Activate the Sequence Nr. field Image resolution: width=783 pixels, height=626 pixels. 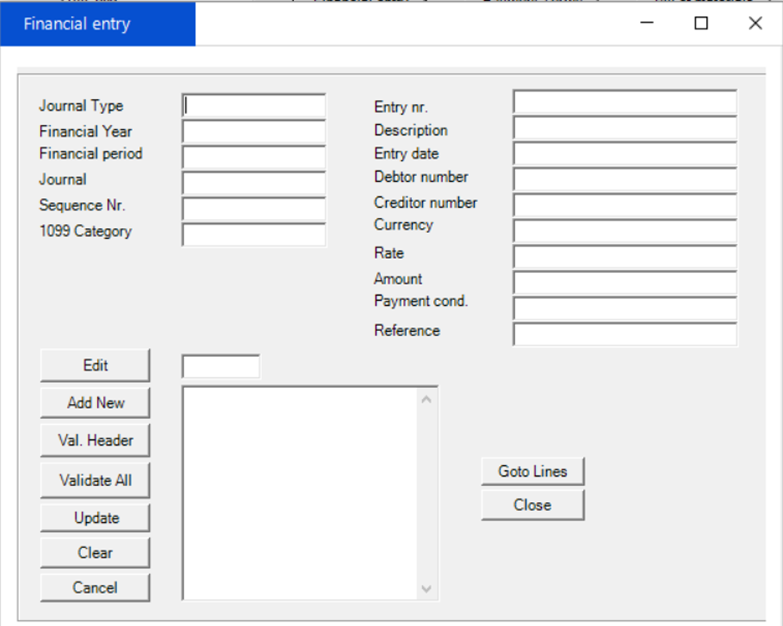tap(254, 209)
